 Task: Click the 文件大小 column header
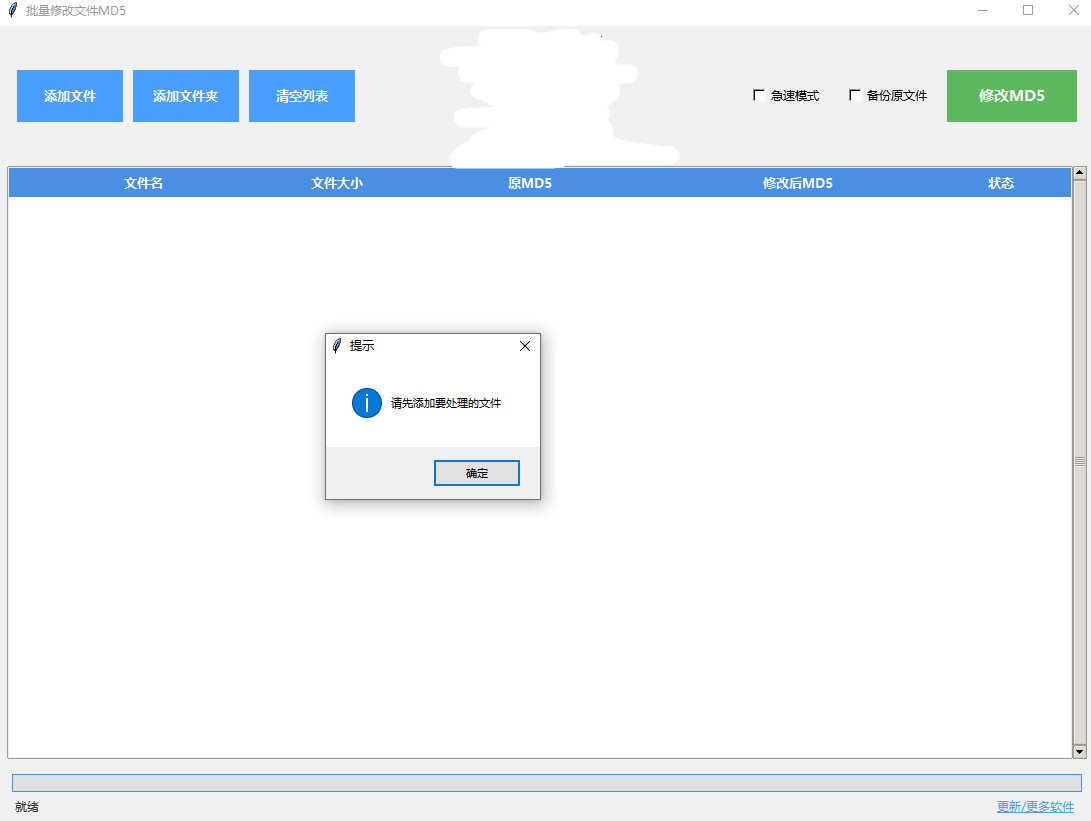(x=337, y=183)
